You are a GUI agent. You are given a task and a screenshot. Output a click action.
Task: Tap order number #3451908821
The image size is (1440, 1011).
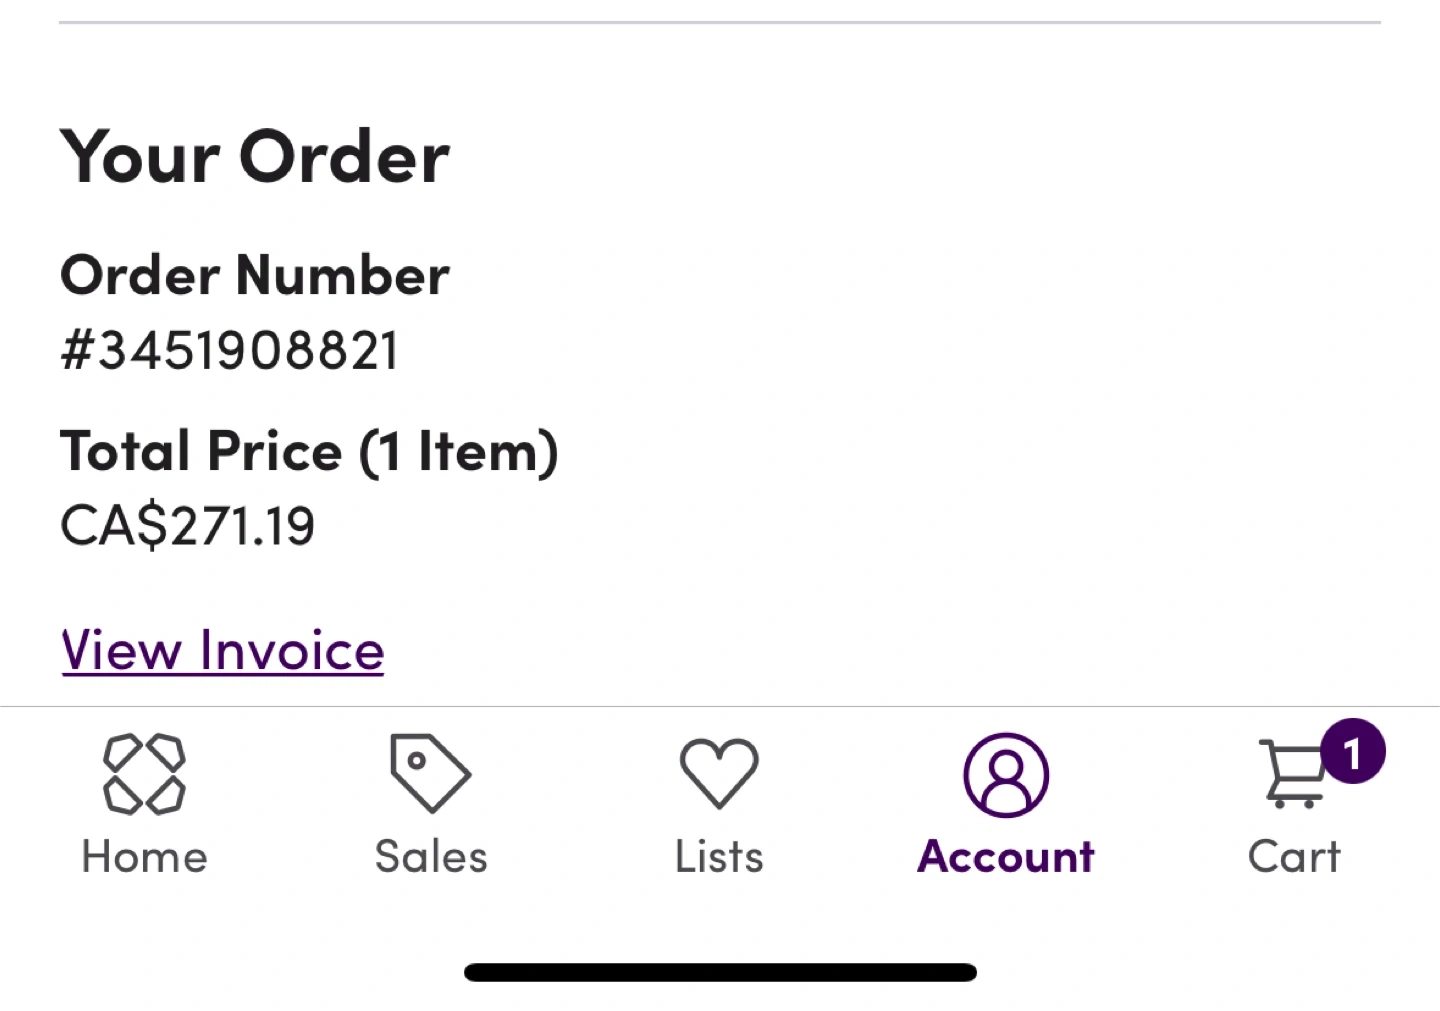(x=229, y=351)
